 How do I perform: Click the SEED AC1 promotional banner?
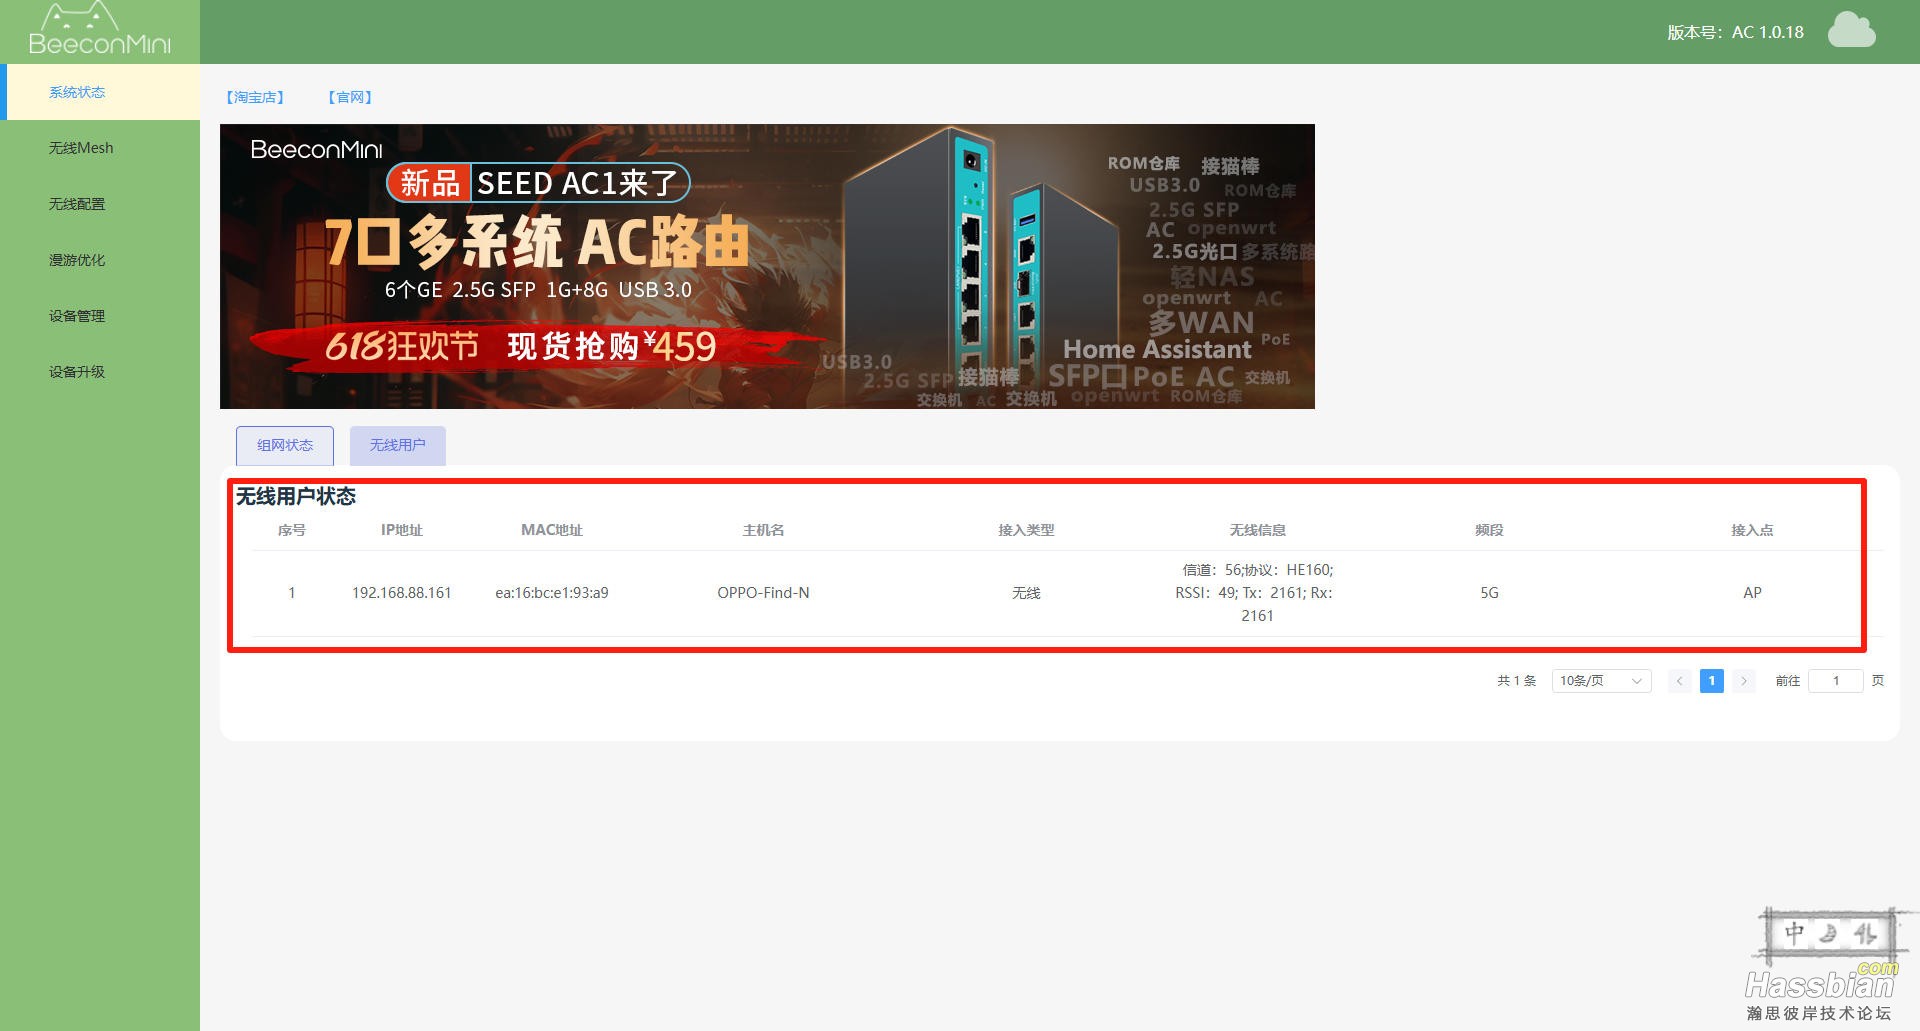767,266
